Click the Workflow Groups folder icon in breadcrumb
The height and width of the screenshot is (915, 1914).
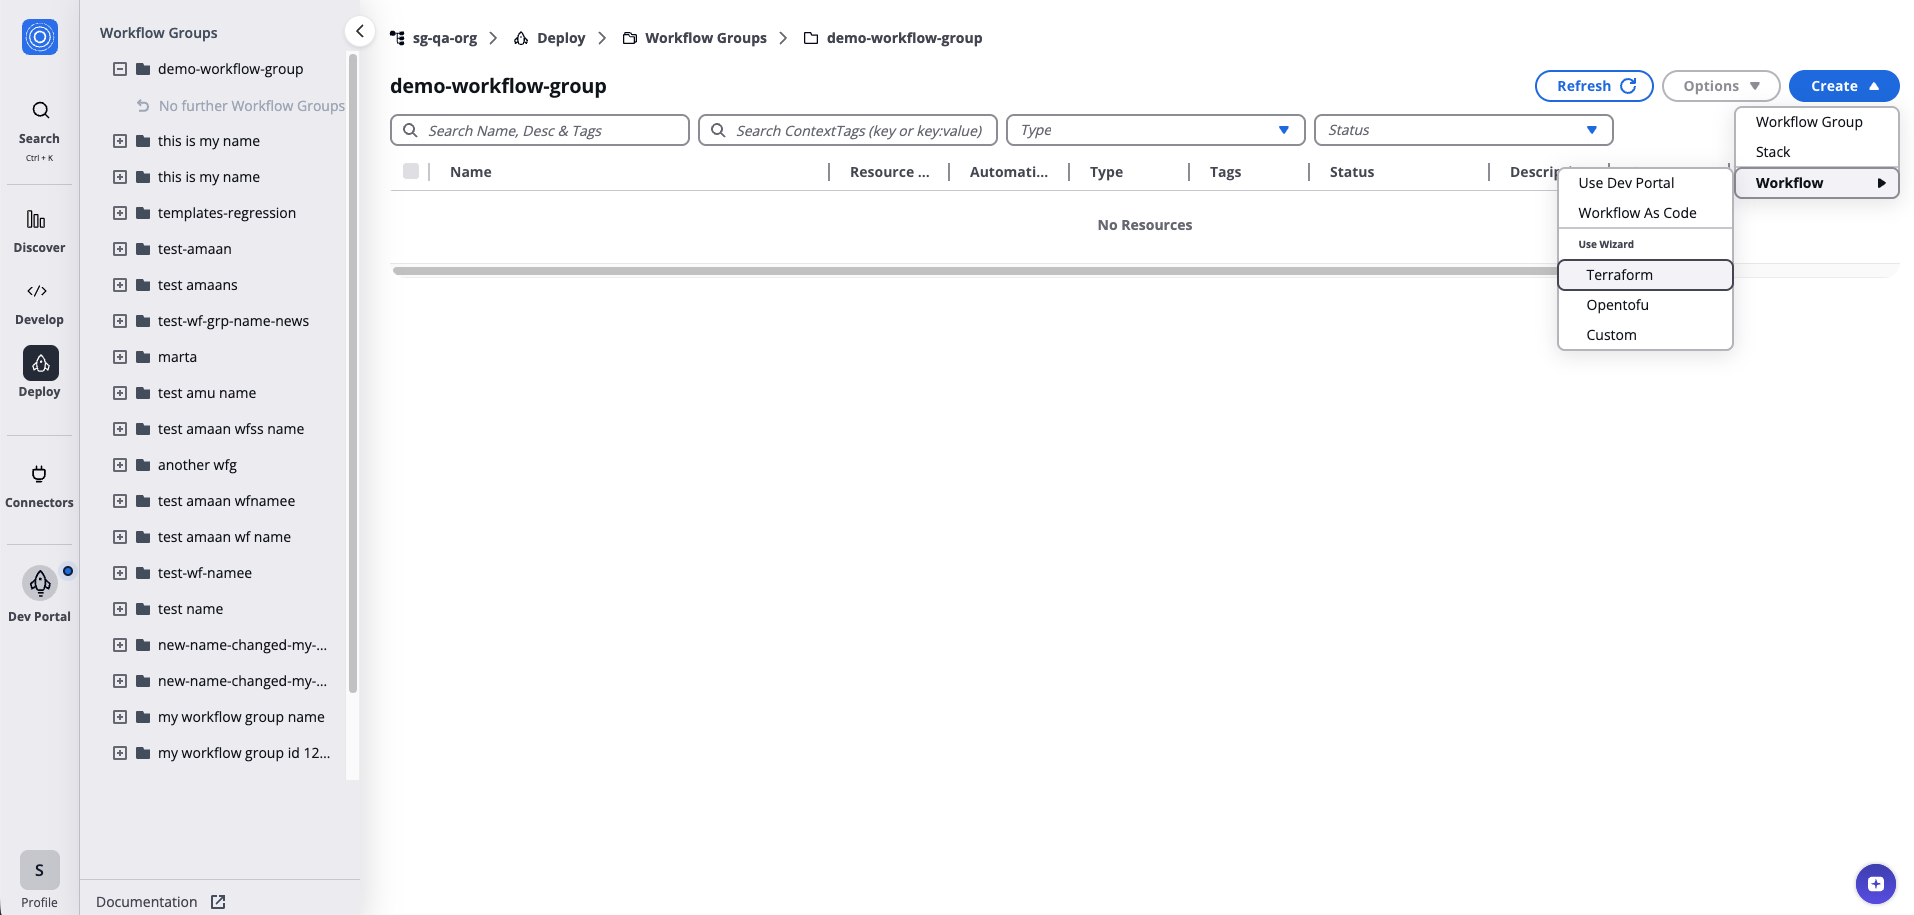click(x=629, y=37)
